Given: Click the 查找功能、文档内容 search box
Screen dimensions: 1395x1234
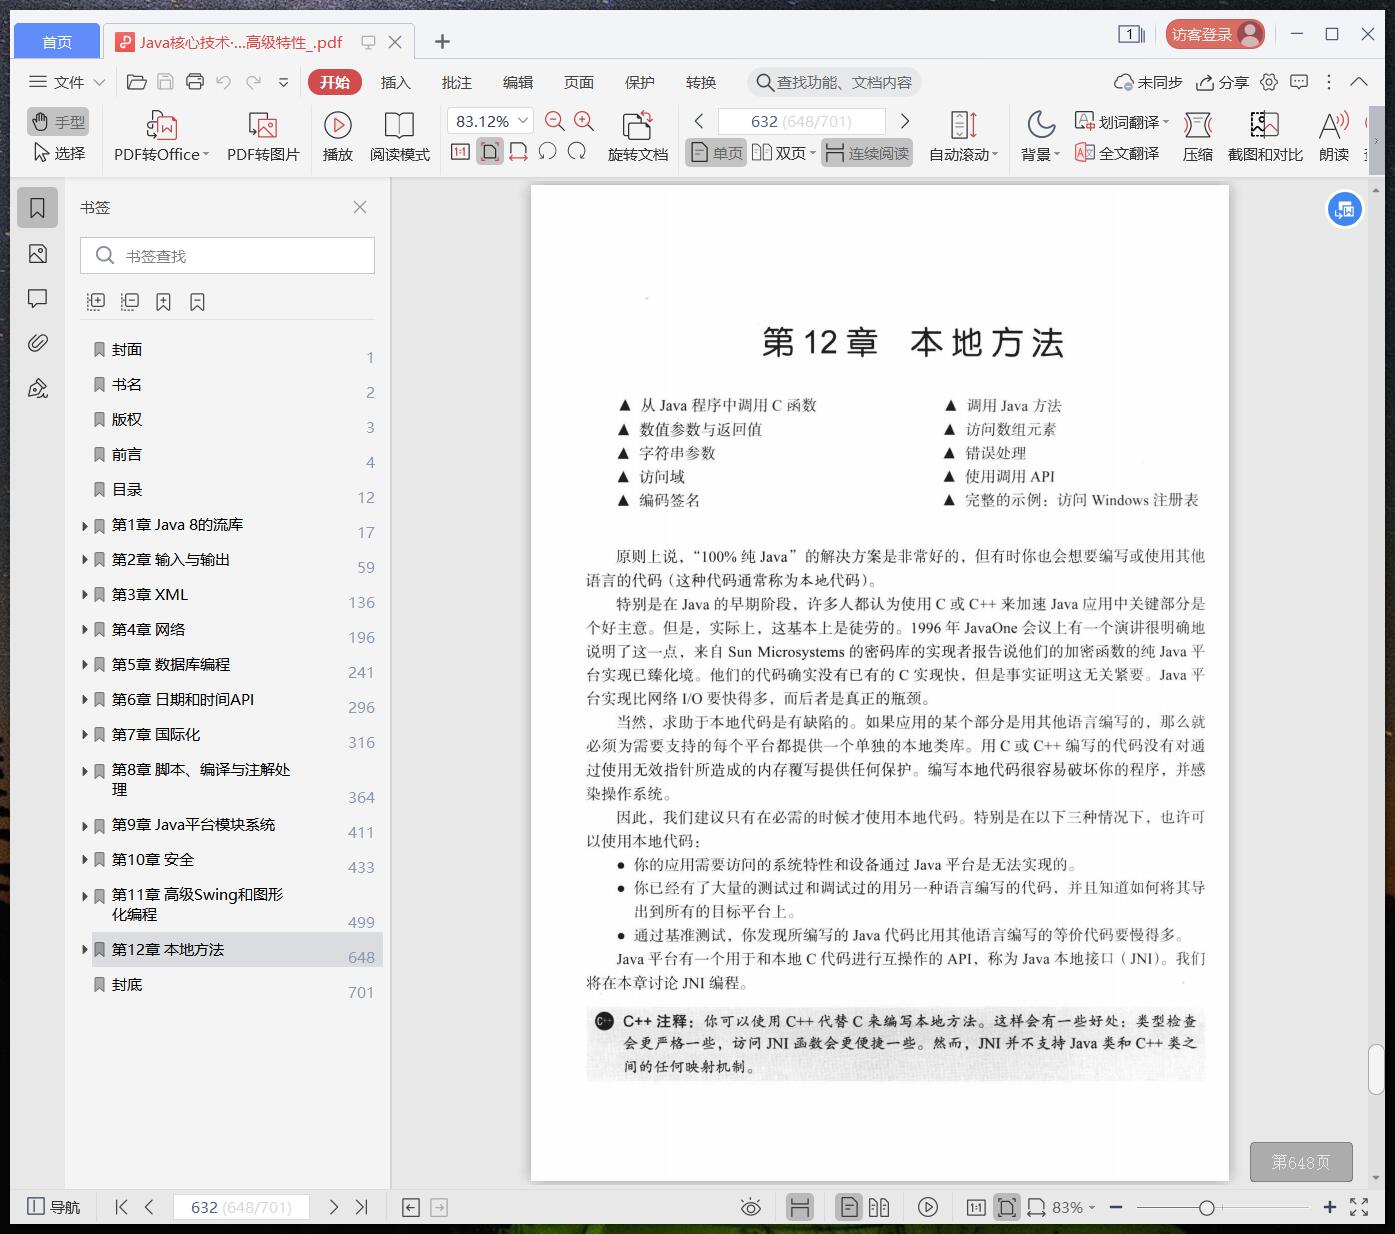Looking at the screenshot, I should tap(834, 82).
